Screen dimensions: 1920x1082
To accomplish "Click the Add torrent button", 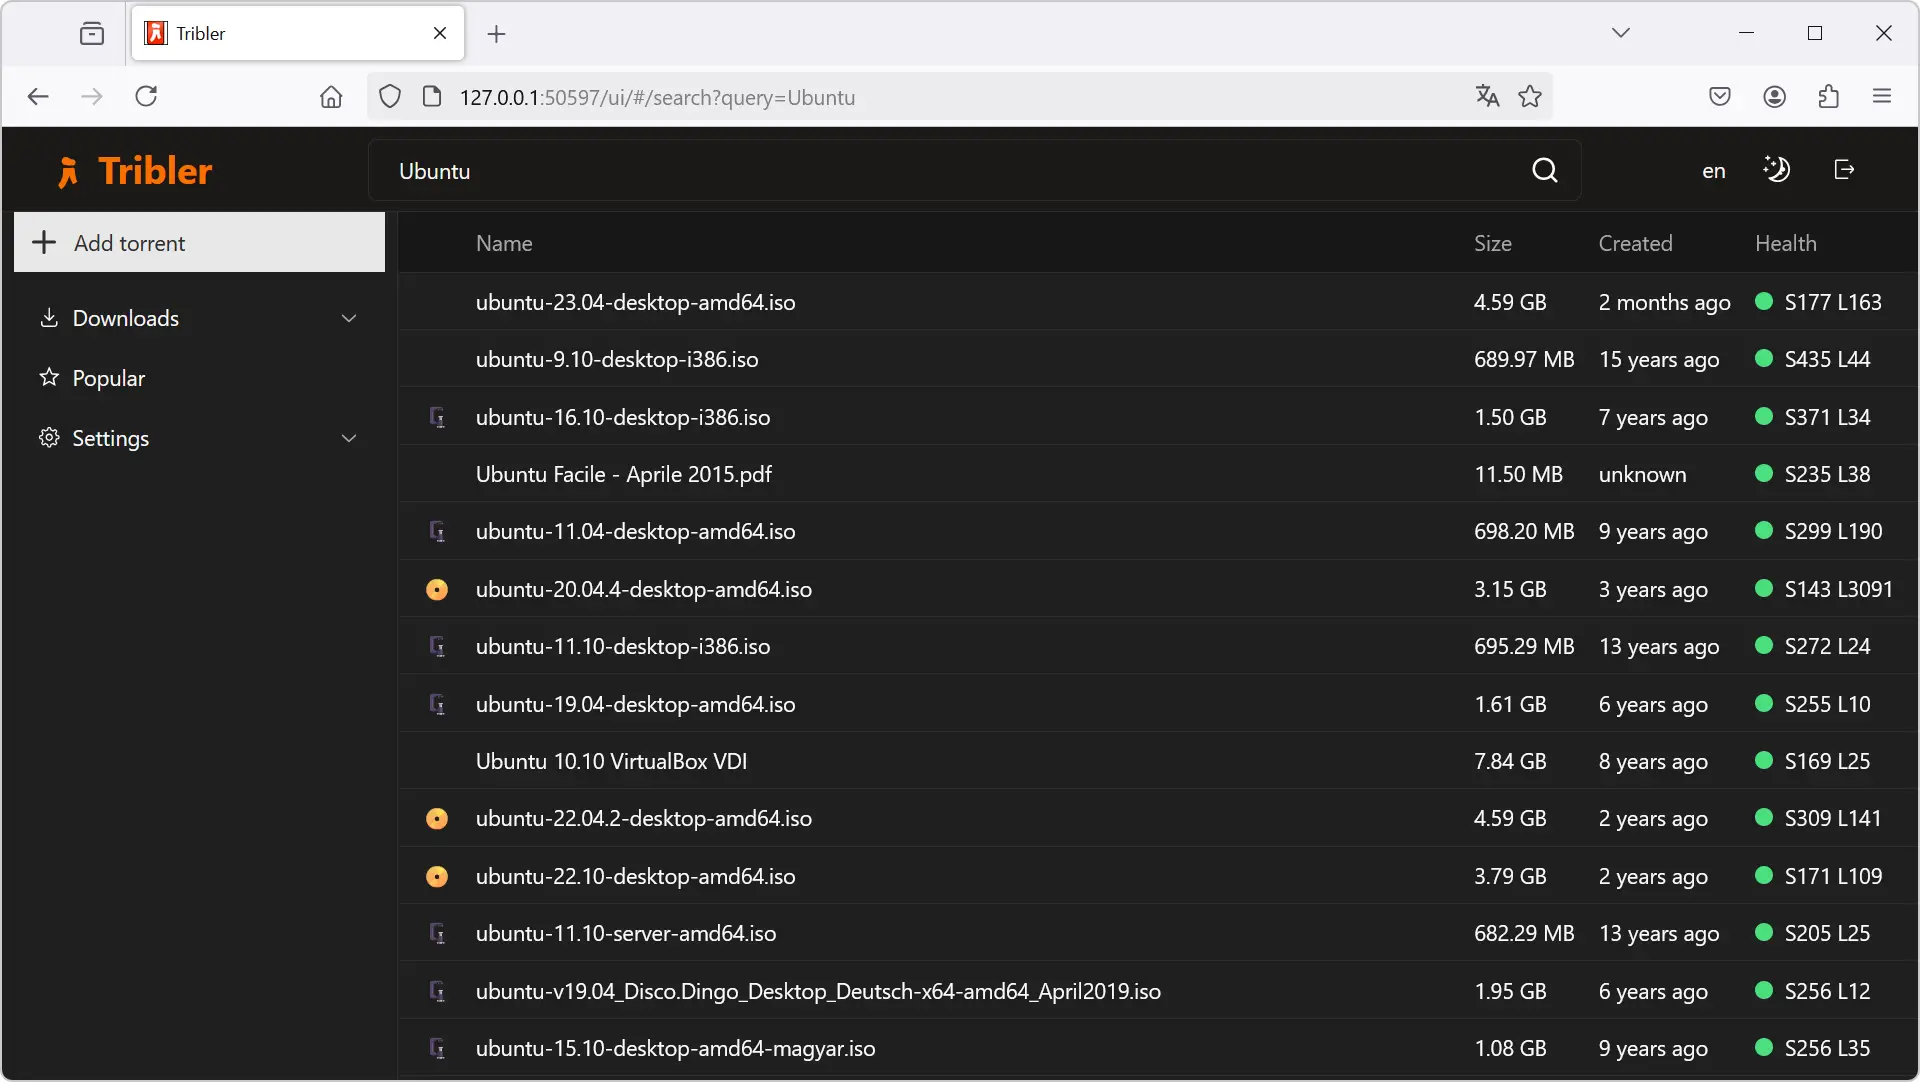I will 199,242.
